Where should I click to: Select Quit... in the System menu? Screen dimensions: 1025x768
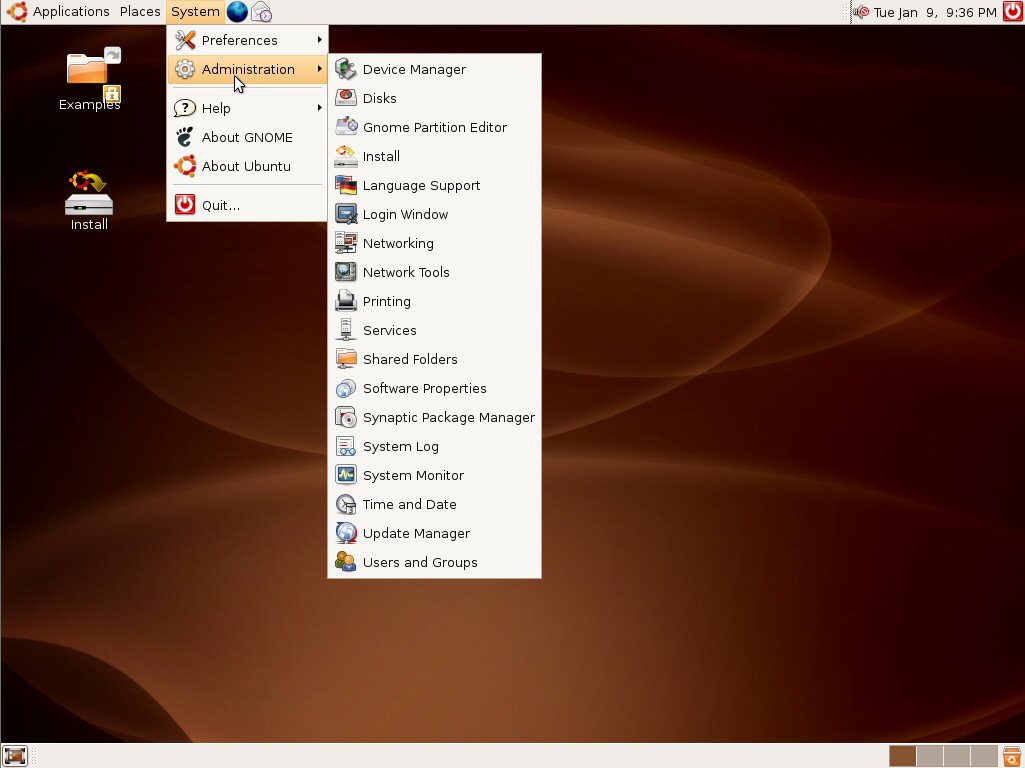click(247, 205)
